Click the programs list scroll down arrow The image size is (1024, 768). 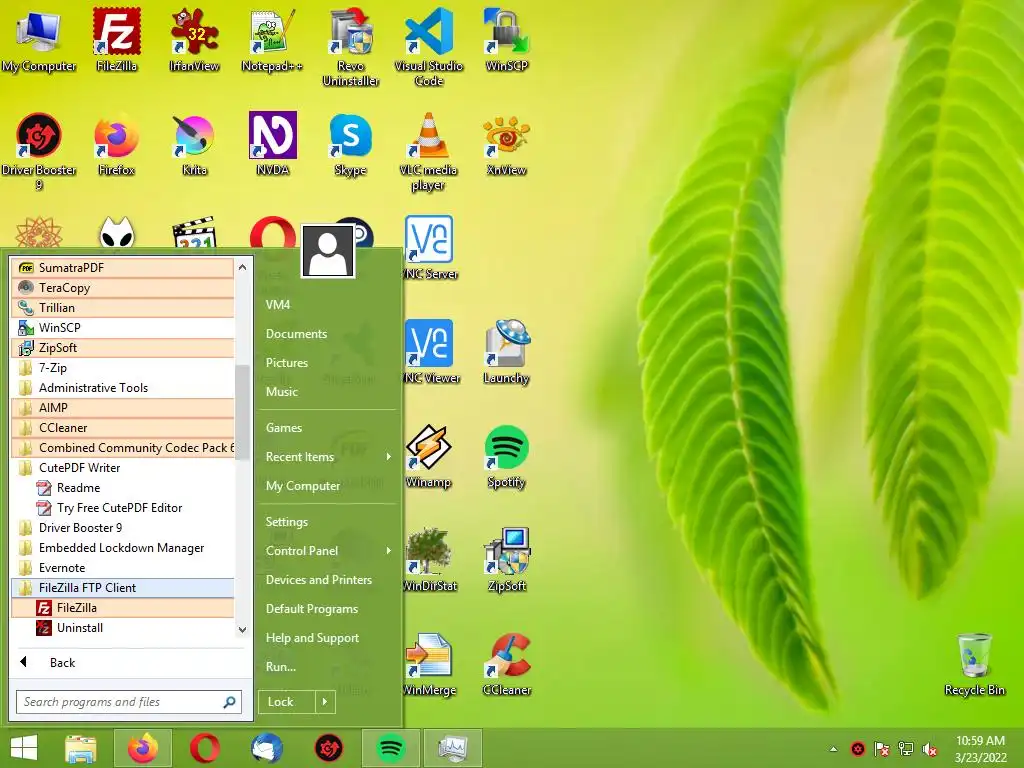pos(242,630)
